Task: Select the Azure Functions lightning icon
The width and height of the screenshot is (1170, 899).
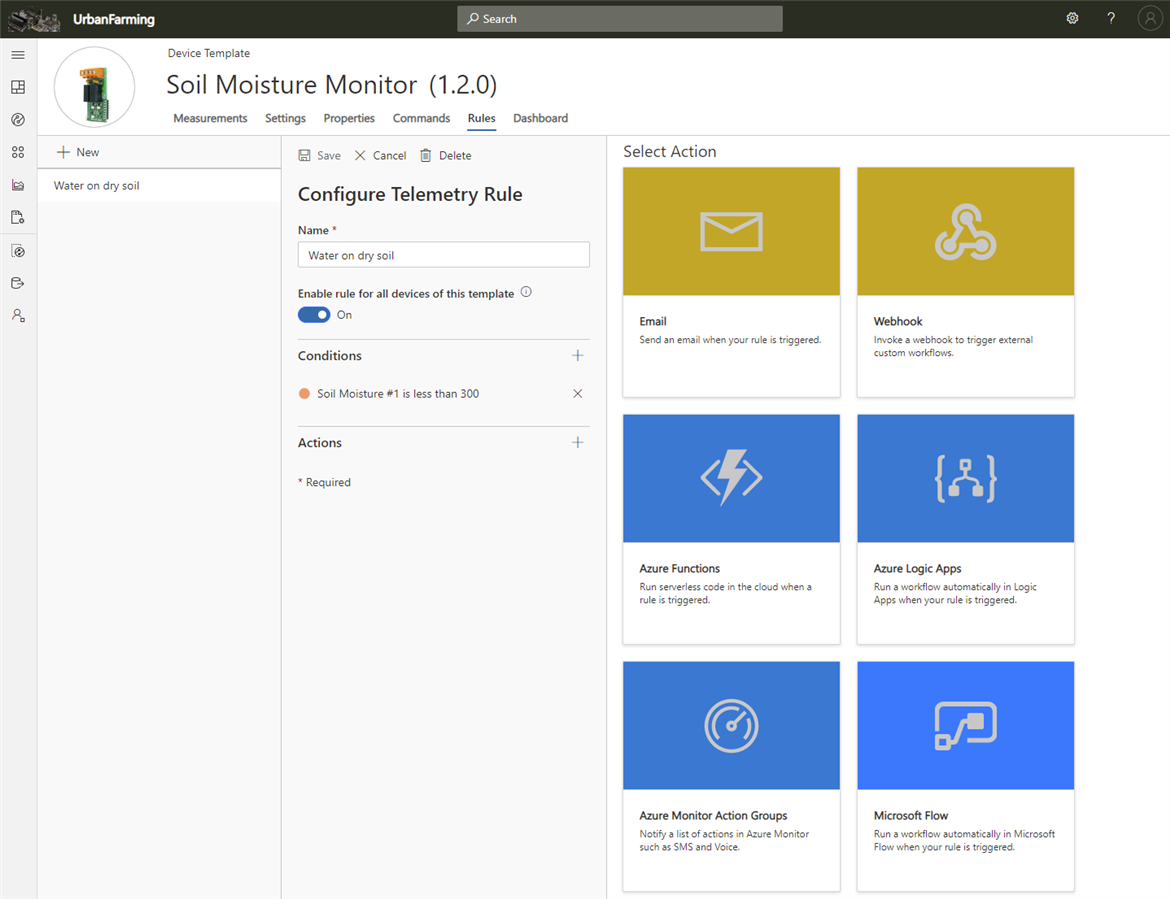Action: point(731,478)
